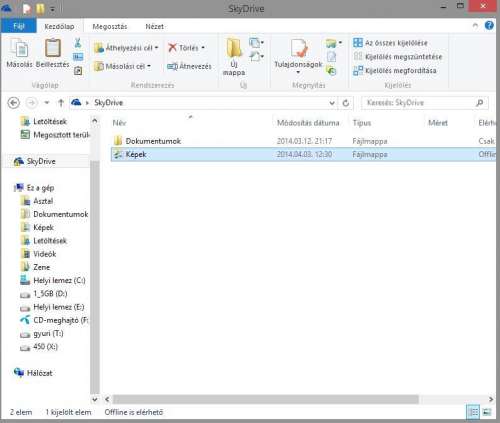Click the paste shortcut icon in Vágólap
The image size is (500, 423).
click(x=78, y=70)
